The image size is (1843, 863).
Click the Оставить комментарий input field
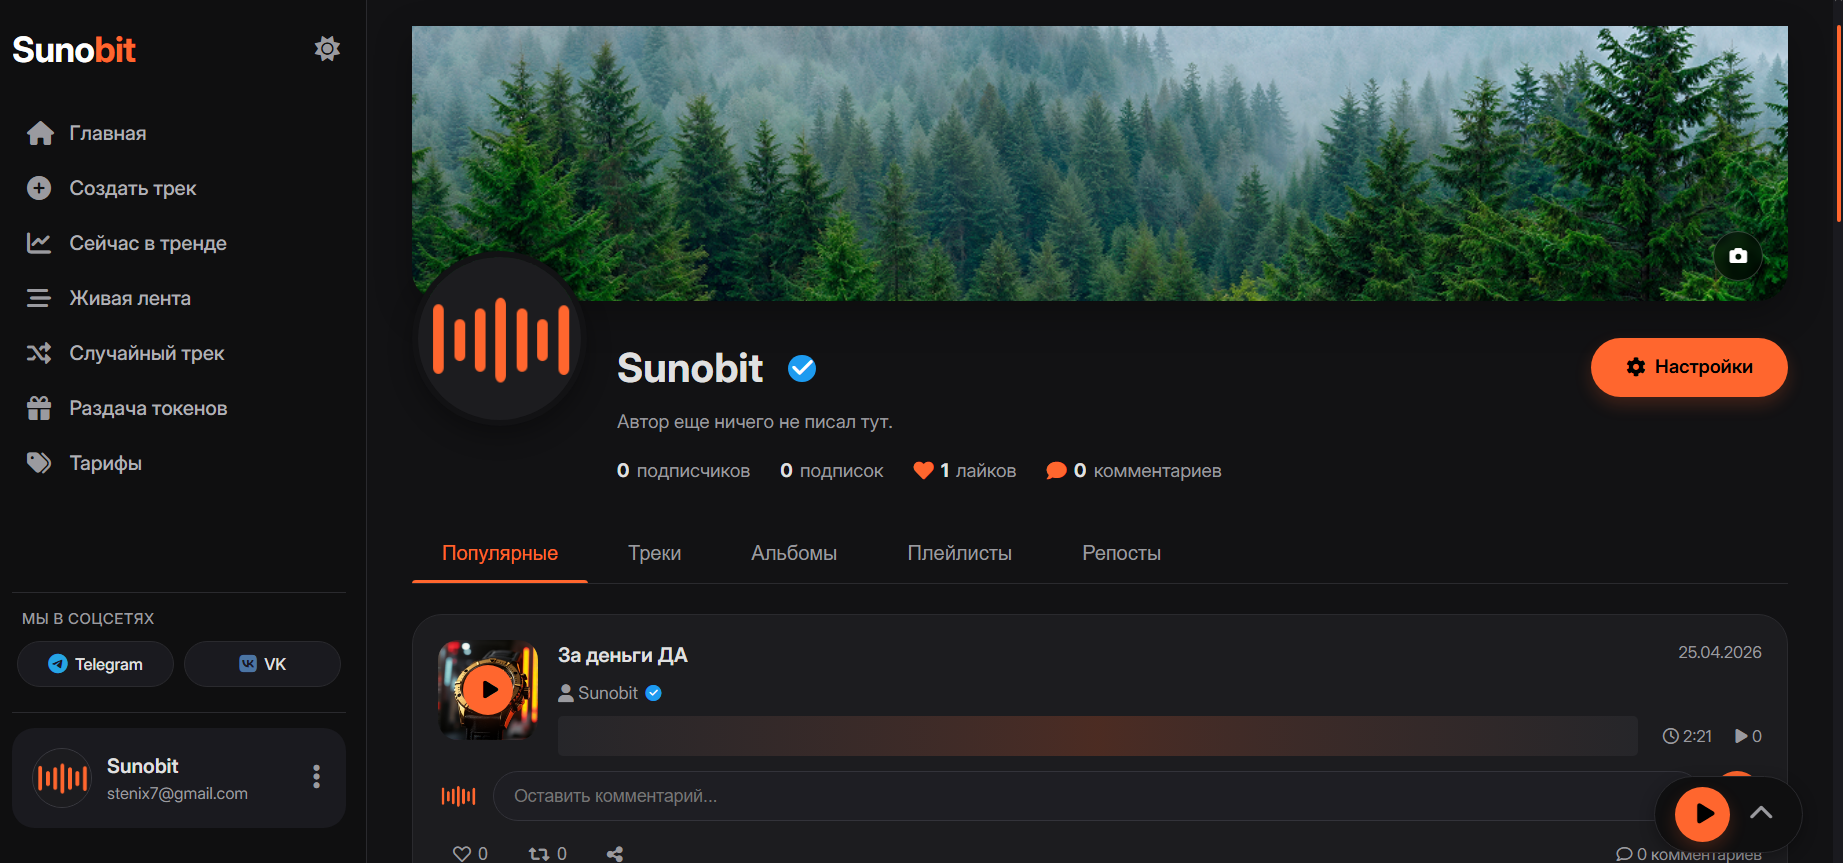pyautogui.click(x=1090, y=796)
